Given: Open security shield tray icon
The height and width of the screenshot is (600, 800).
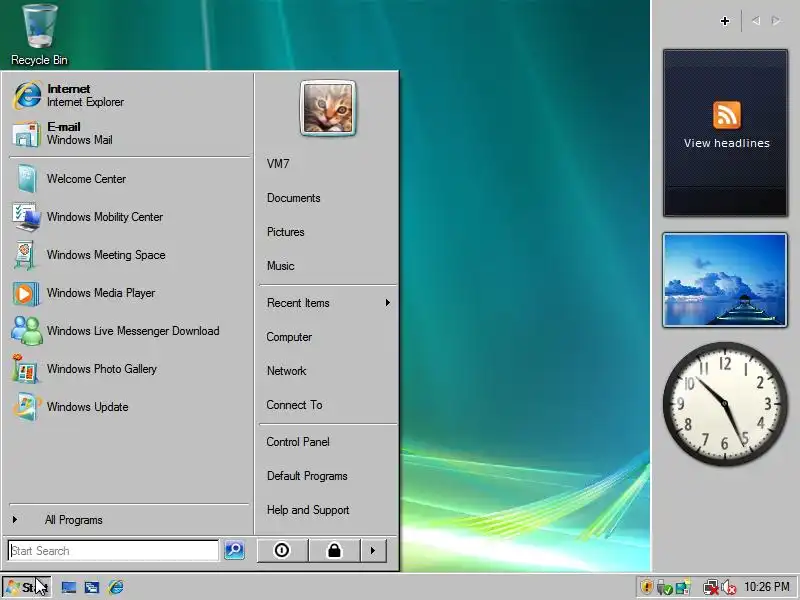Looking at the screenshot, I should click(x=647, y=587).
